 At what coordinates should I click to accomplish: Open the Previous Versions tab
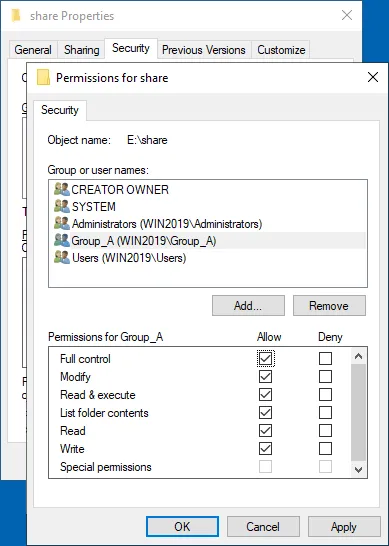[204, 50]
